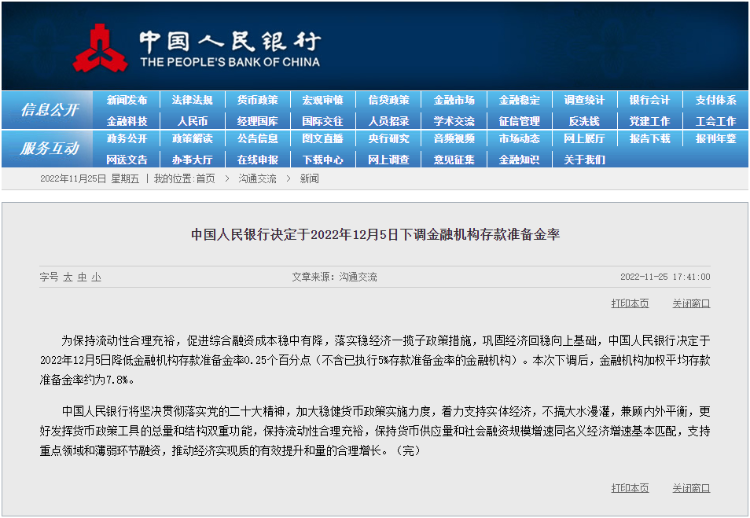Click 信息公开 category header
The width and height of the screenshot is (750, 518).
[49, 110]
